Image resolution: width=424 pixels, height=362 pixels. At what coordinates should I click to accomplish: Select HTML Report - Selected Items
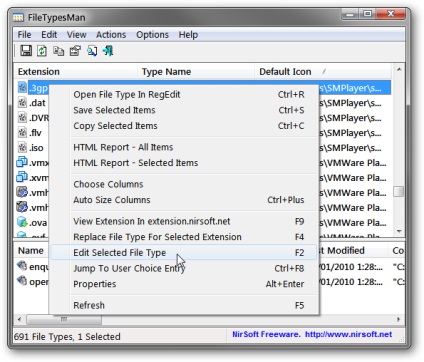click(184, 163)
